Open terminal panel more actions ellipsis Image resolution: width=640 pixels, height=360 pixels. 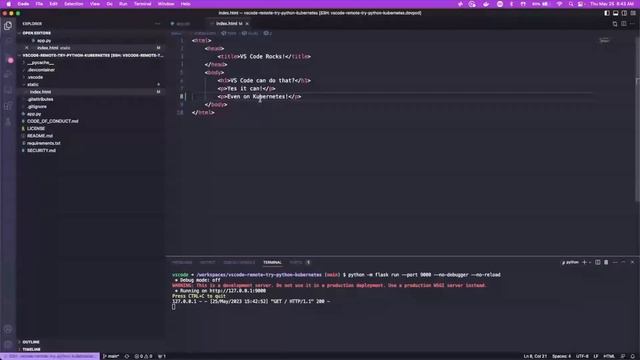click(615, 262)
